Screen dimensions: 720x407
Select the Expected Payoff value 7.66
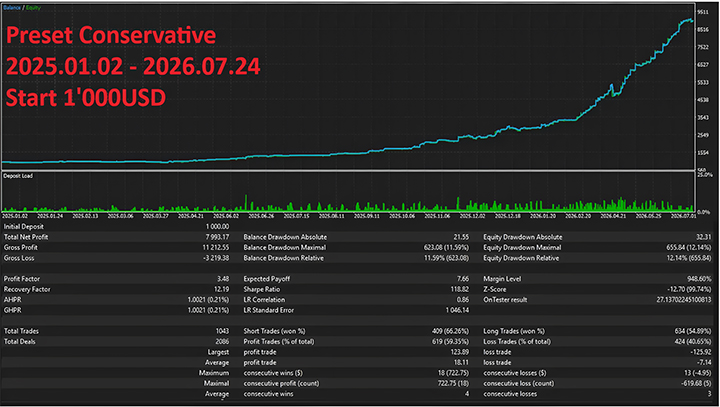pyautogui.click(x=463, y=279)
